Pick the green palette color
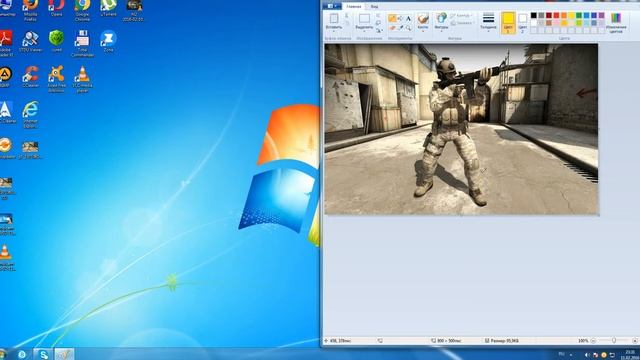 click(x=579, y=16)
